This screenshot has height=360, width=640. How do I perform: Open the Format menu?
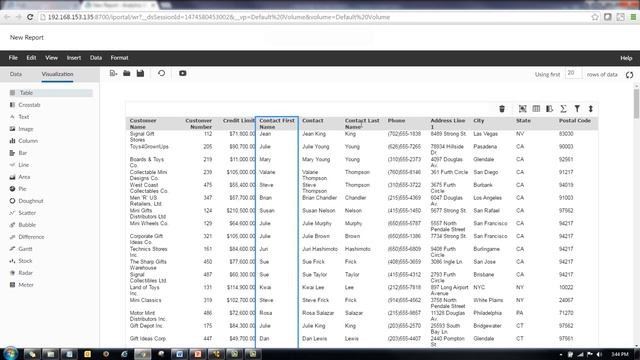coord(119,58)
